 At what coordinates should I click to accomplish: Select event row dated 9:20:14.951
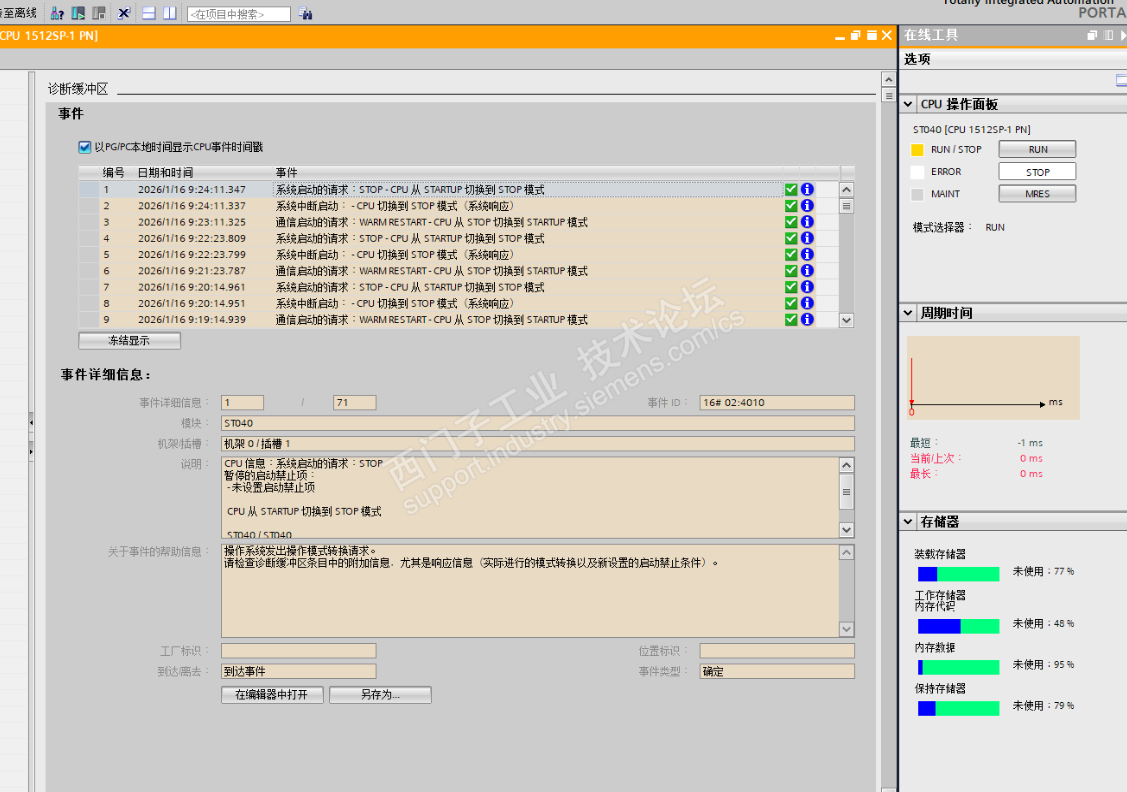point(458,303)
